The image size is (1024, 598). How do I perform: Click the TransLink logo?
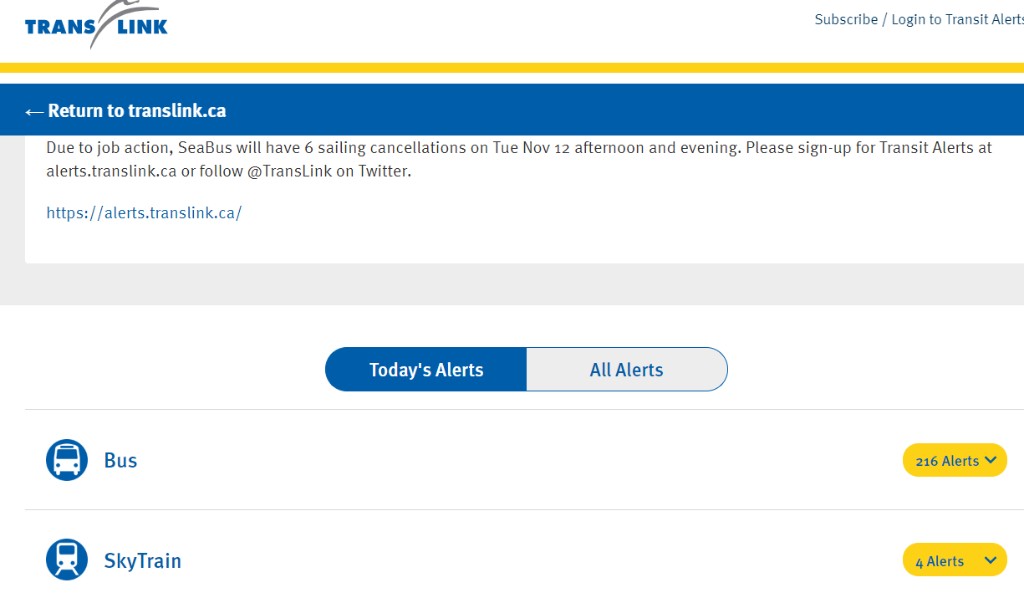point(96,24)
